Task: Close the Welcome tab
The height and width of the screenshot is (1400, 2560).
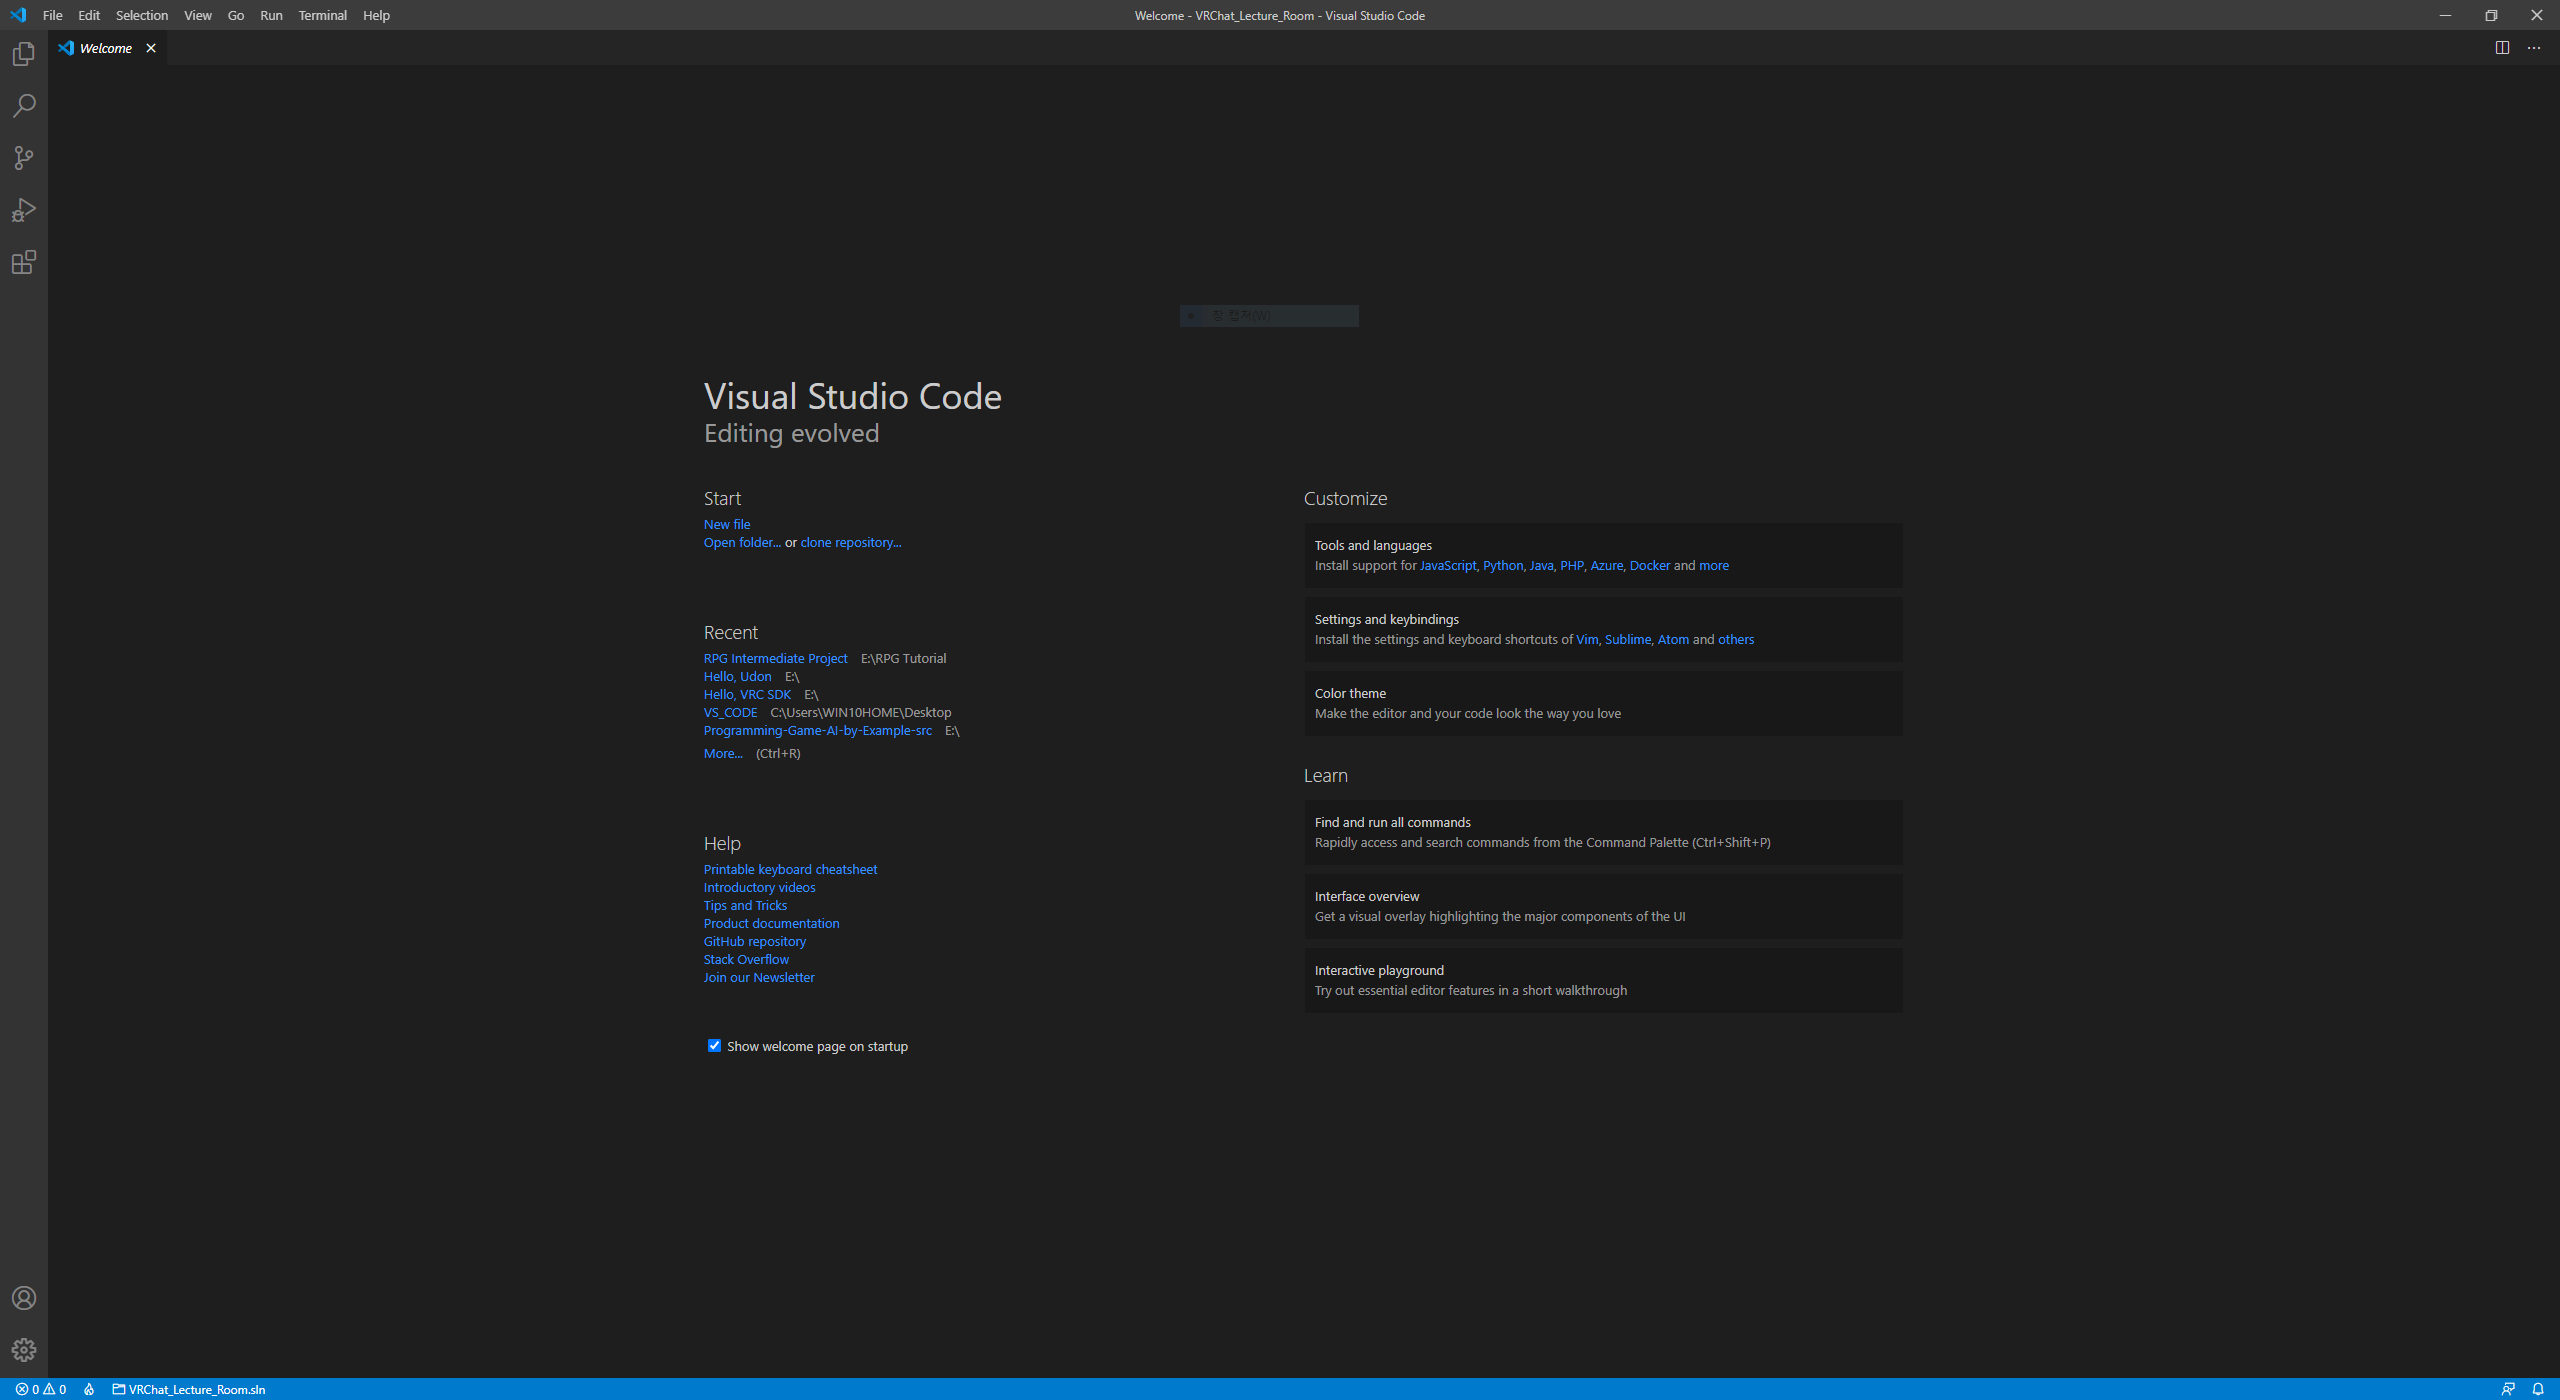Action: click(151, 48)
